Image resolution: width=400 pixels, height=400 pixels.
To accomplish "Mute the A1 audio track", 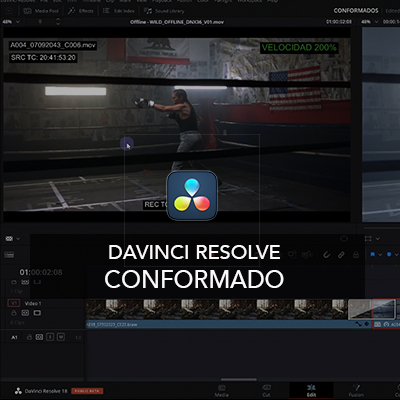I will pyautogui.click(x=61, y=337).
